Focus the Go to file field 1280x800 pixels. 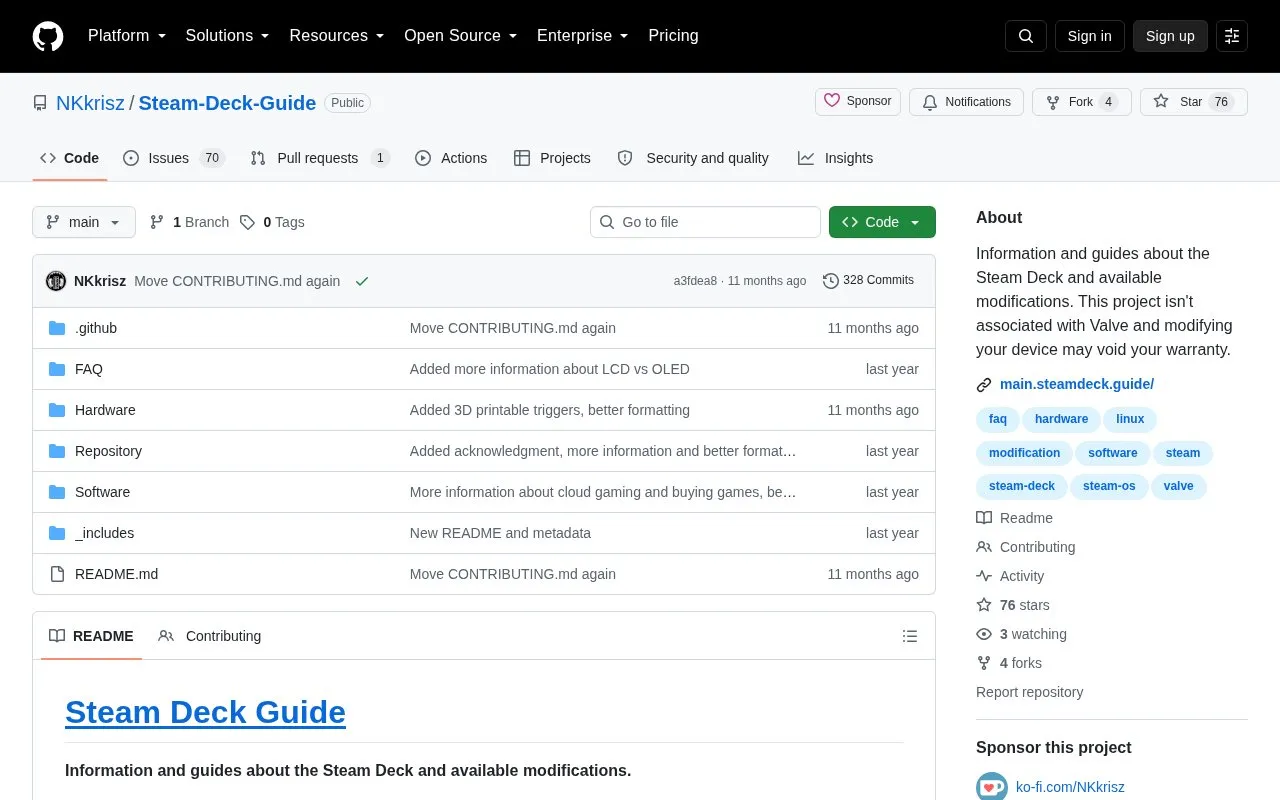click(x=705, y=222)
